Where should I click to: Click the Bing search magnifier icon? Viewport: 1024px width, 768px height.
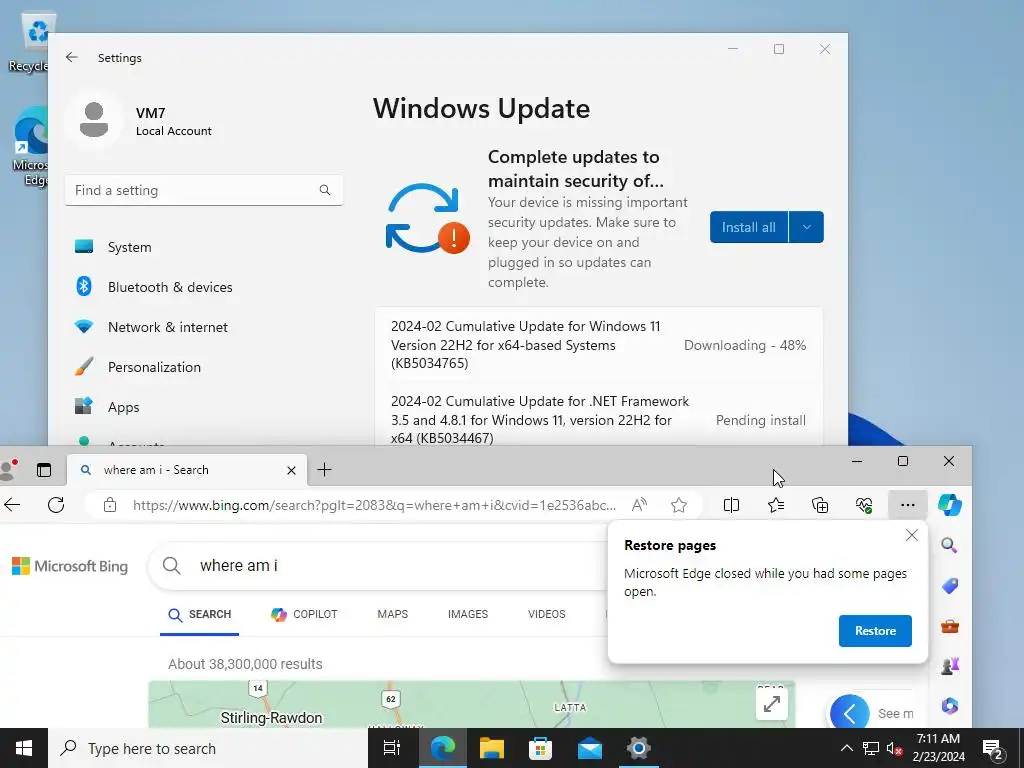tap(172, 566)
